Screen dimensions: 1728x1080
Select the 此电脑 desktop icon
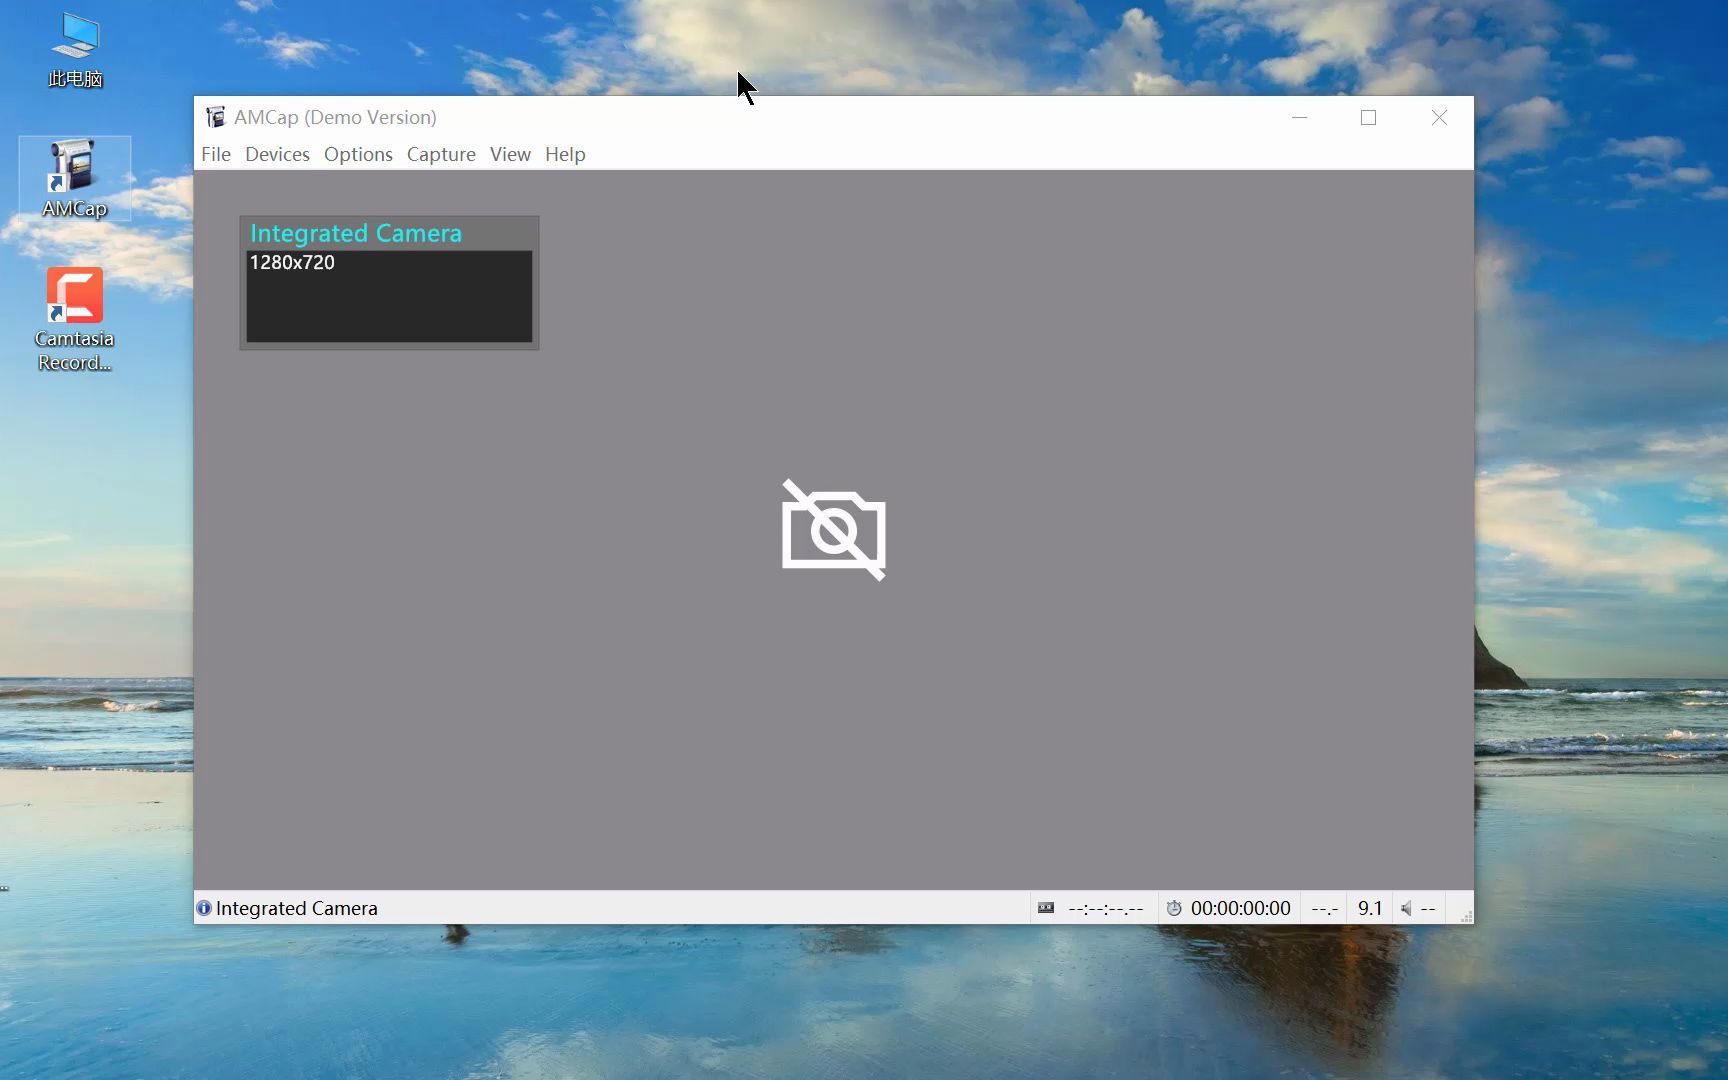coord(75,50)
